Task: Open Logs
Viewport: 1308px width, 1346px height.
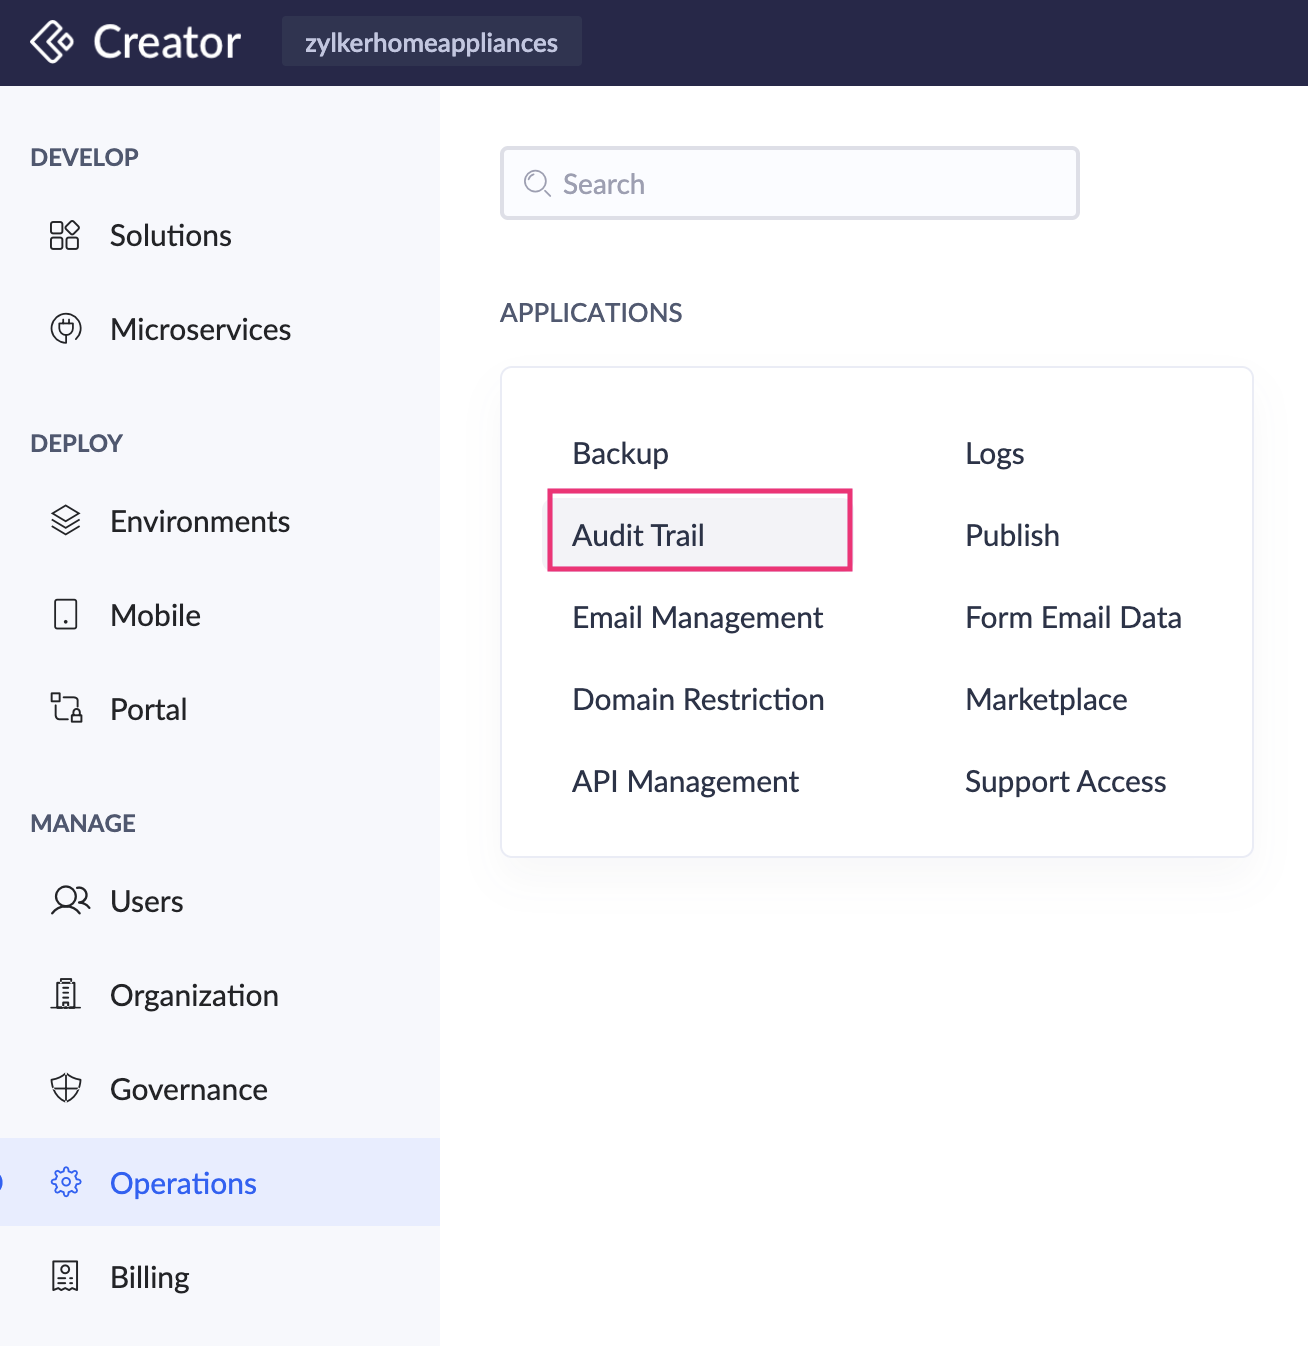Action: tap(994, 454)
